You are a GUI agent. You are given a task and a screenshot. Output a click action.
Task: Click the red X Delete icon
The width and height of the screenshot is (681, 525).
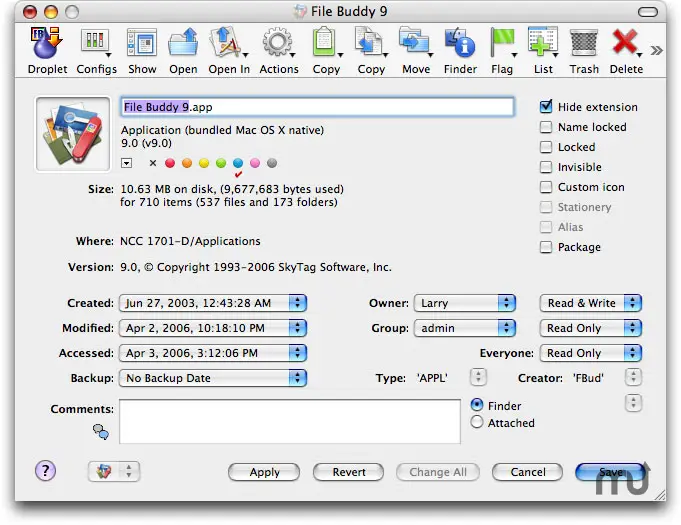[x=626, y=43]
